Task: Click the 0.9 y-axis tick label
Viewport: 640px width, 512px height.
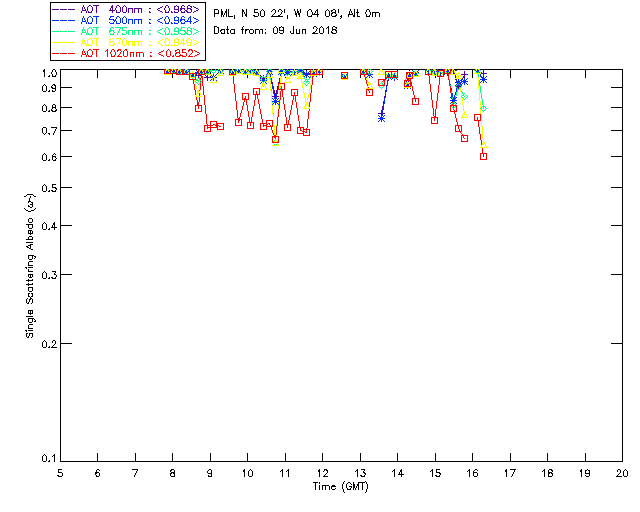Action: point(49,88)
